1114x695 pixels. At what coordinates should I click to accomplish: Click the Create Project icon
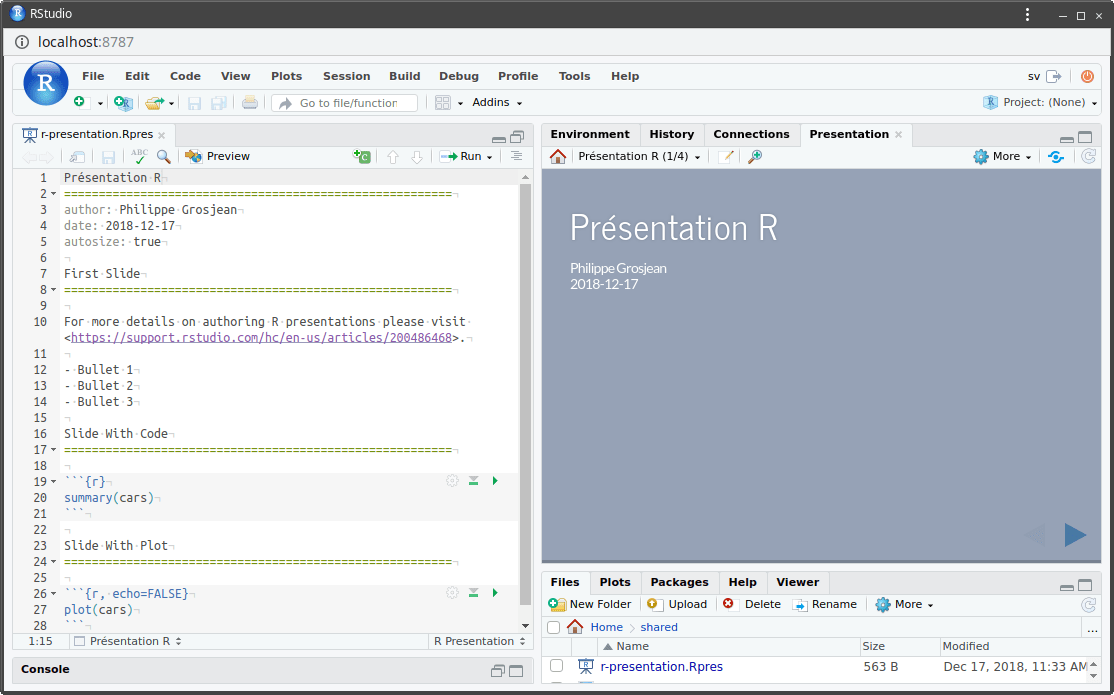tap(123, 103)
